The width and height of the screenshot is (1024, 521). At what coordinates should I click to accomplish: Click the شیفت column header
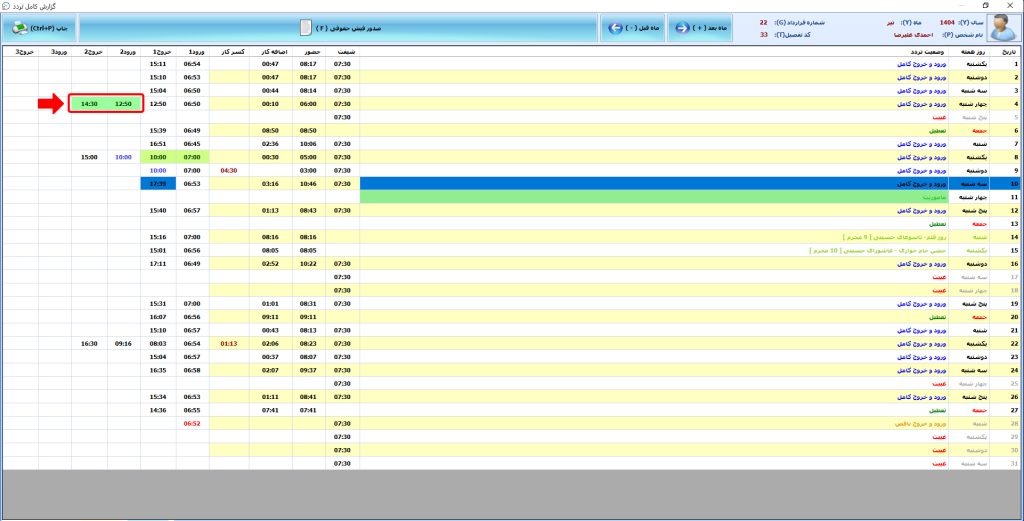point(341,50)
